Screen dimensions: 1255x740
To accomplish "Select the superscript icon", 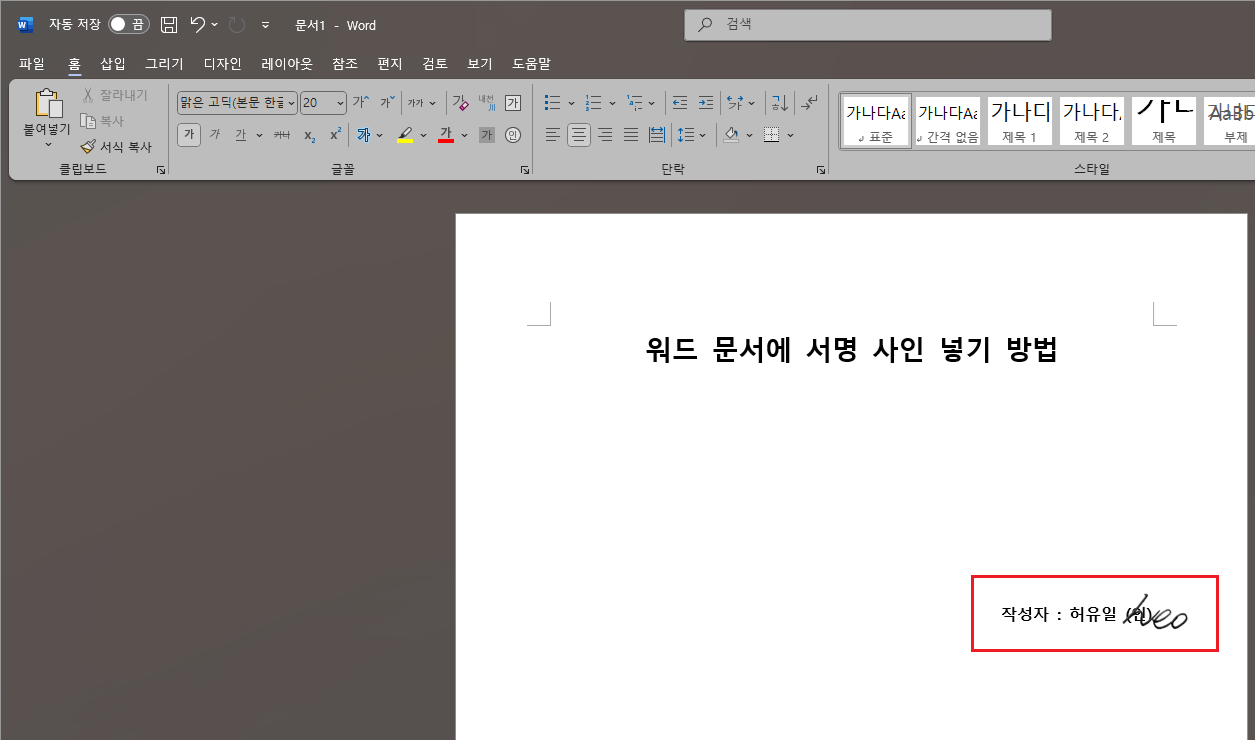I will coord(332,134).
